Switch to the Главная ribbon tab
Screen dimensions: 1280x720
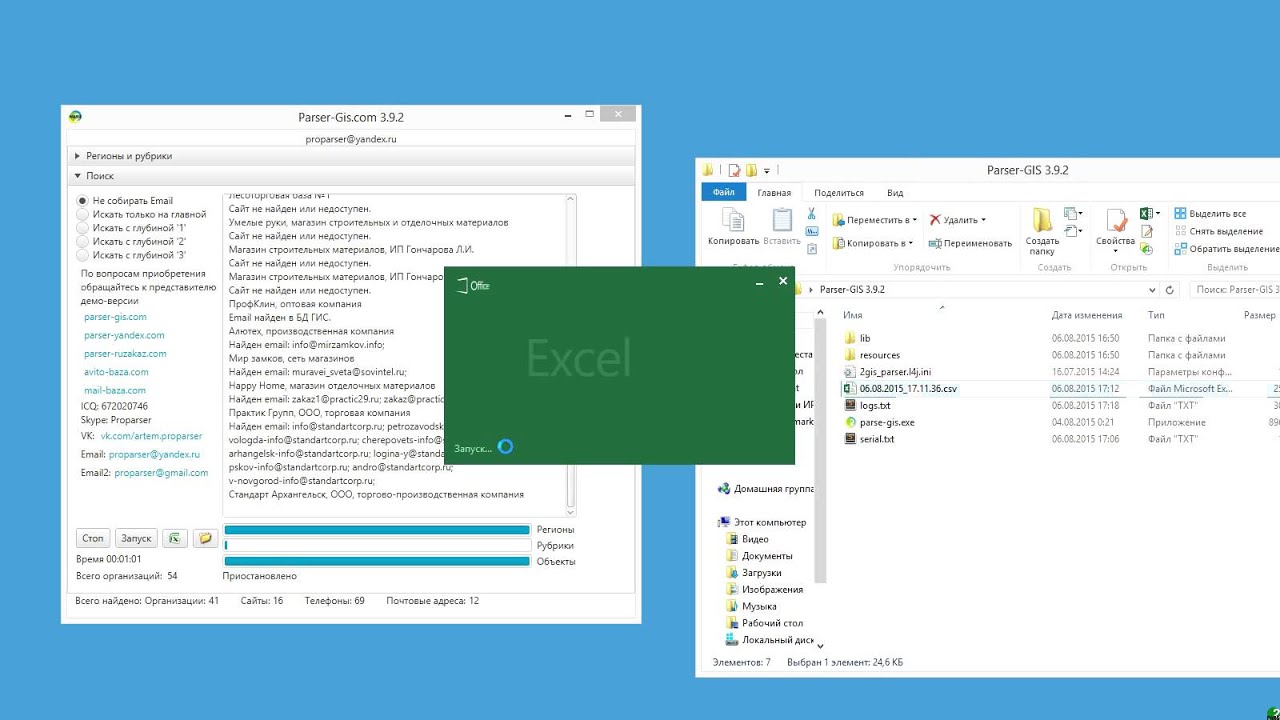coord(774,193)
